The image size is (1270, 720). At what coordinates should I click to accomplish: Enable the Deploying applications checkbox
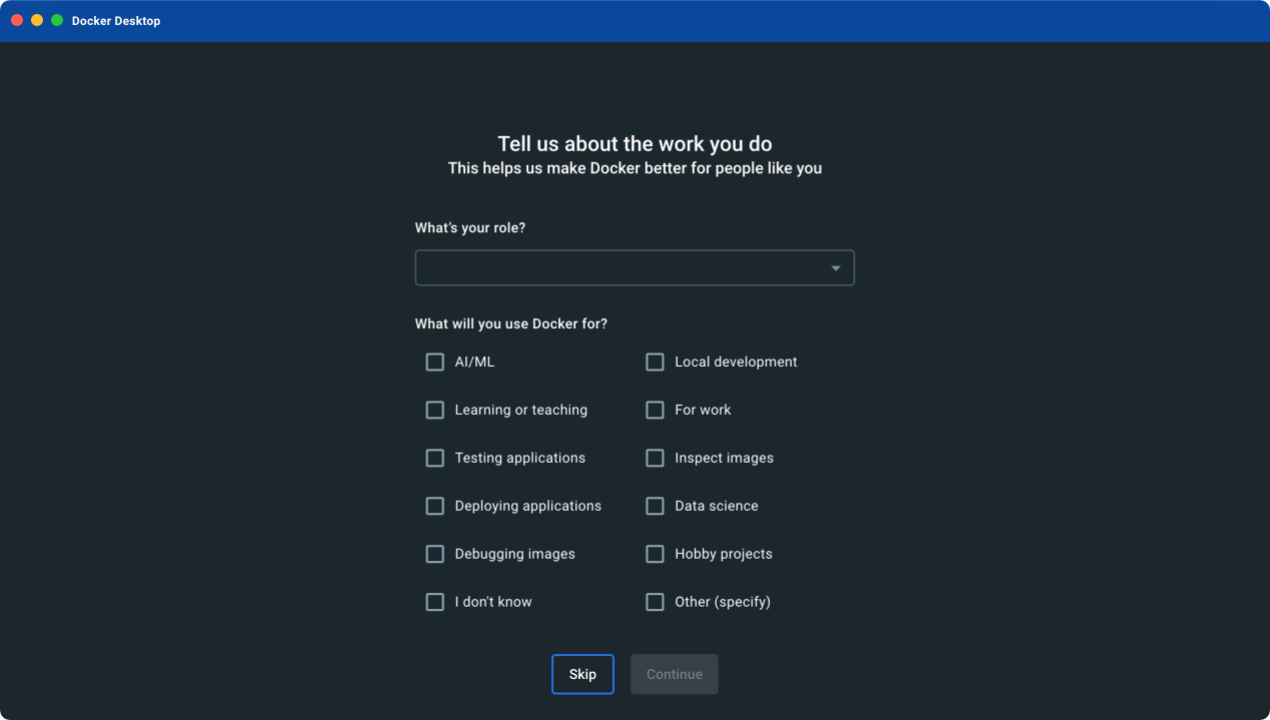(x=435, y=506)
